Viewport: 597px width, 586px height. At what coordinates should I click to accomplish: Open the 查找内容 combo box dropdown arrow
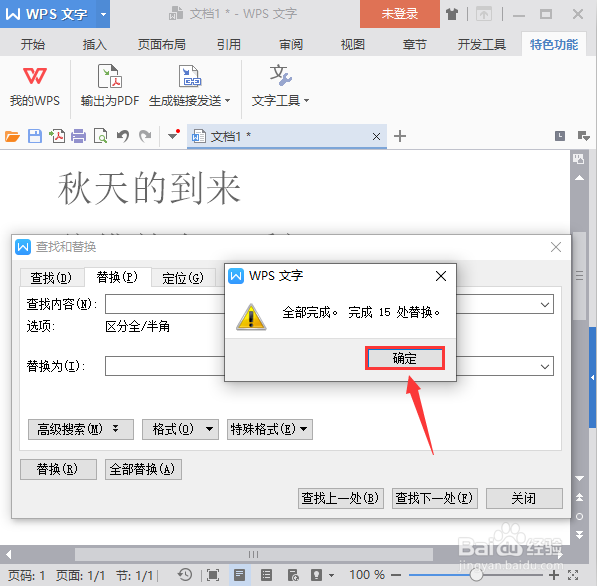click(x=545, y=305)
